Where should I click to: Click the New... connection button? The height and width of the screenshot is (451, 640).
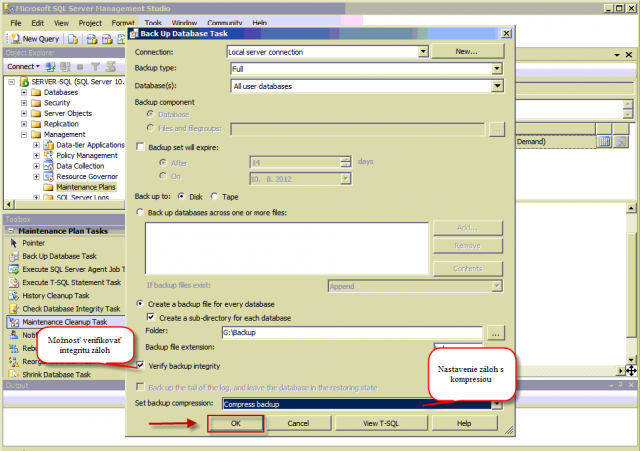pos(467,51)
